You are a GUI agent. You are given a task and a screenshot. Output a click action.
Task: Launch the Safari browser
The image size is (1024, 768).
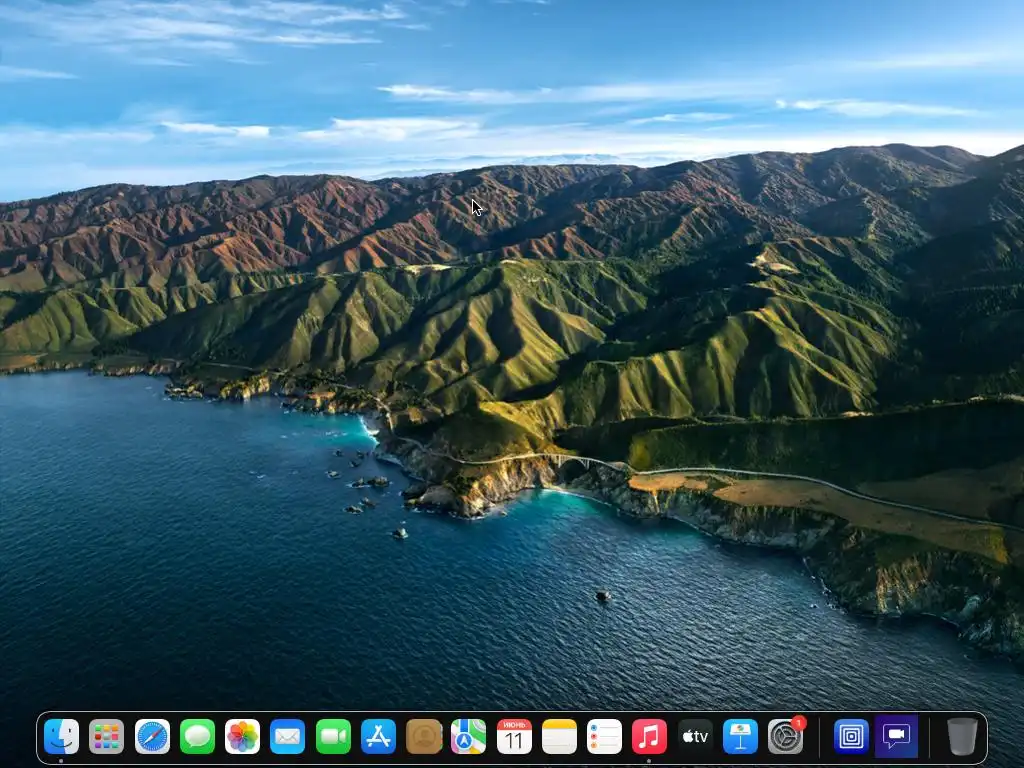coord(152,737)
